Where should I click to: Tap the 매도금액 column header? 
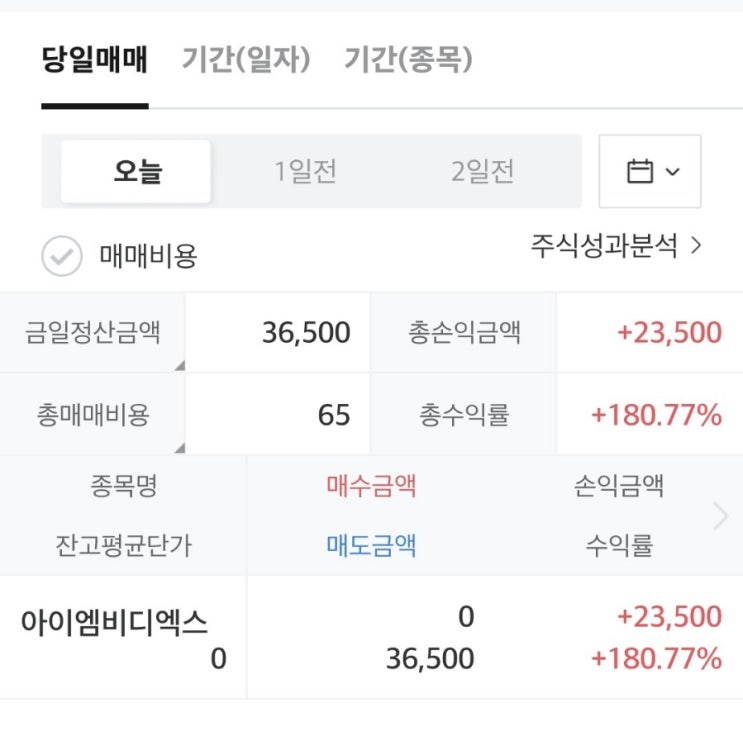(x=371, y=545)
